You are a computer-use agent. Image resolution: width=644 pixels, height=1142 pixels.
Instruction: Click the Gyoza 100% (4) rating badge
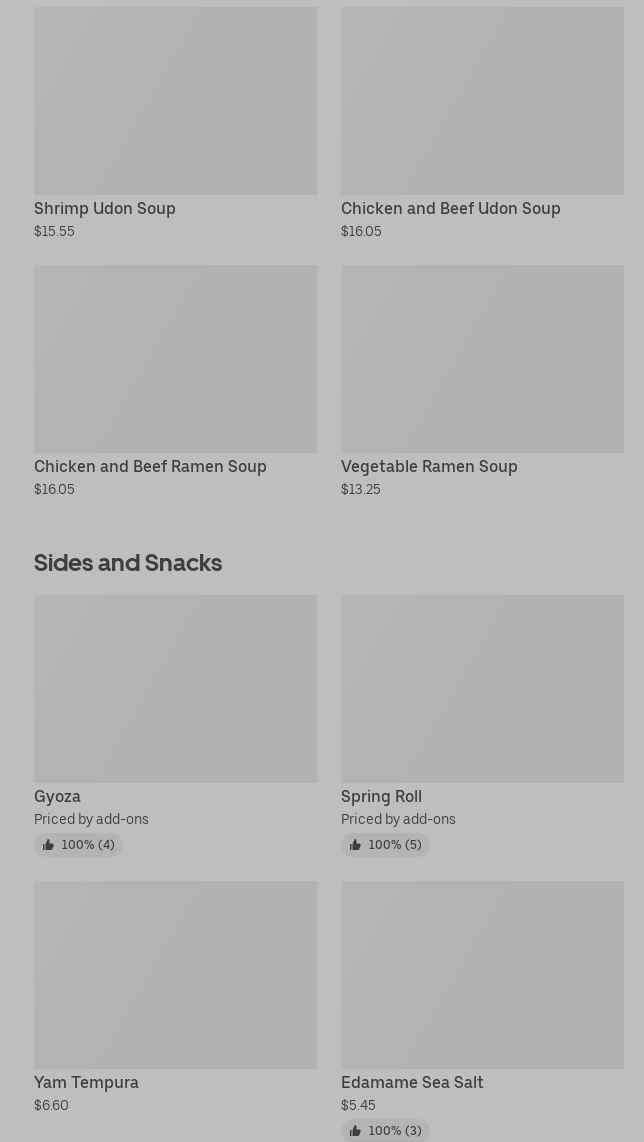pos(78,845)
